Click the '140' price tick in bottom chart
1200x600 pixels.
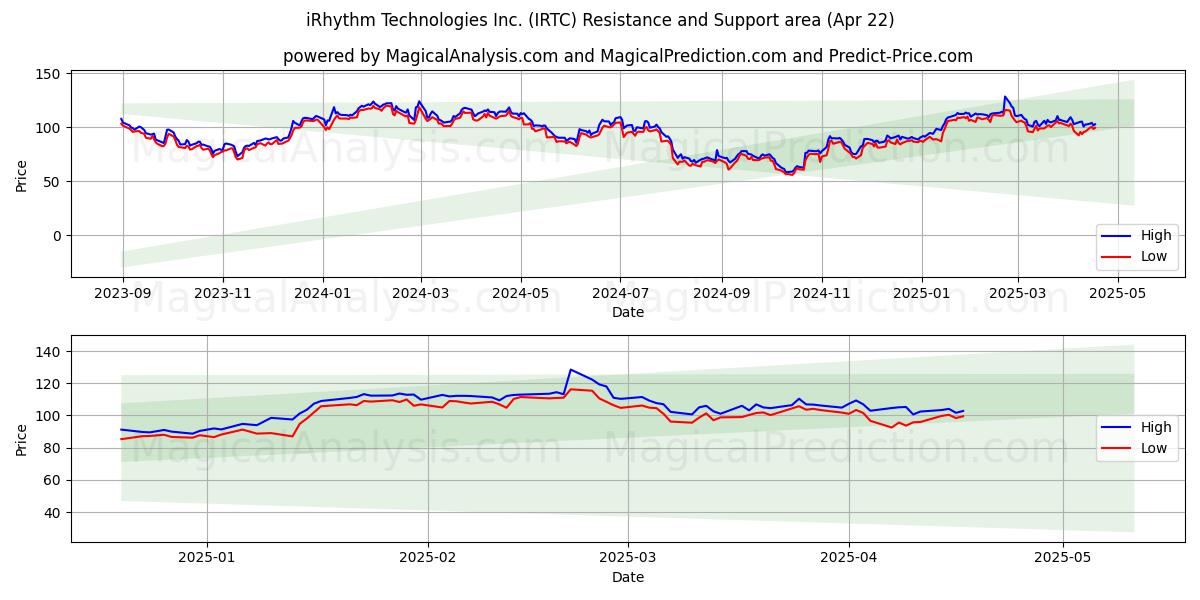pyautogui.click(x=50, y=352)
